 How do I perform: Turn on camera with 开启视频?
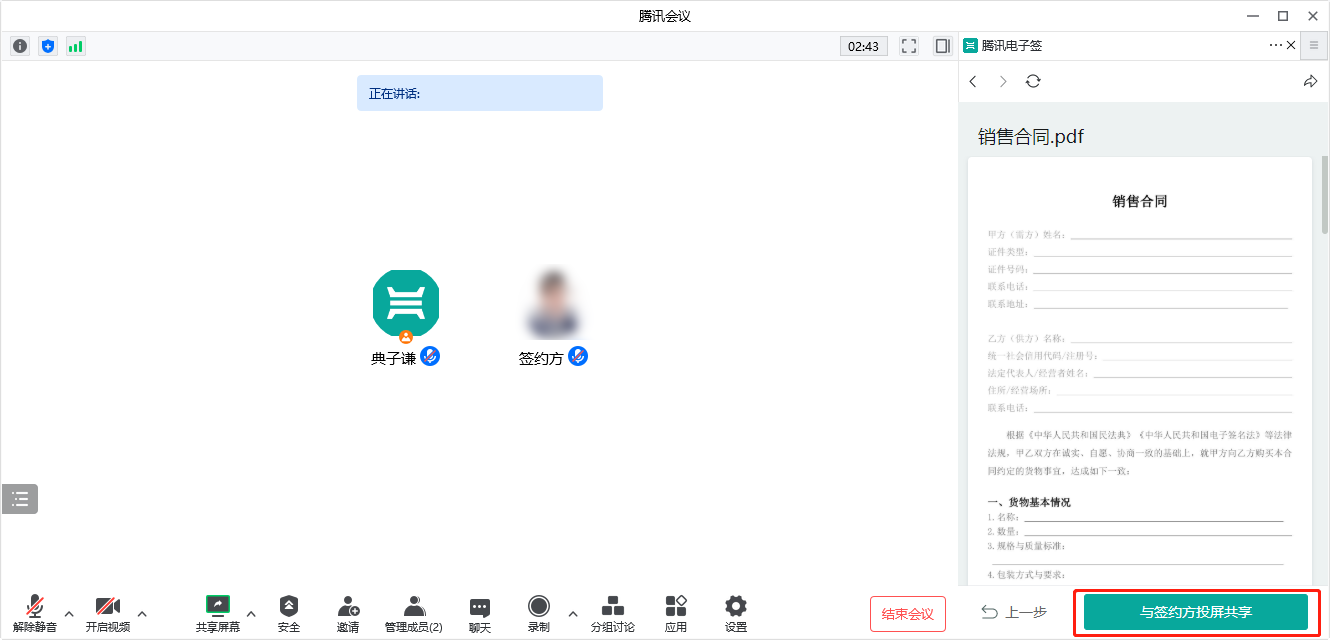(108, 613)
